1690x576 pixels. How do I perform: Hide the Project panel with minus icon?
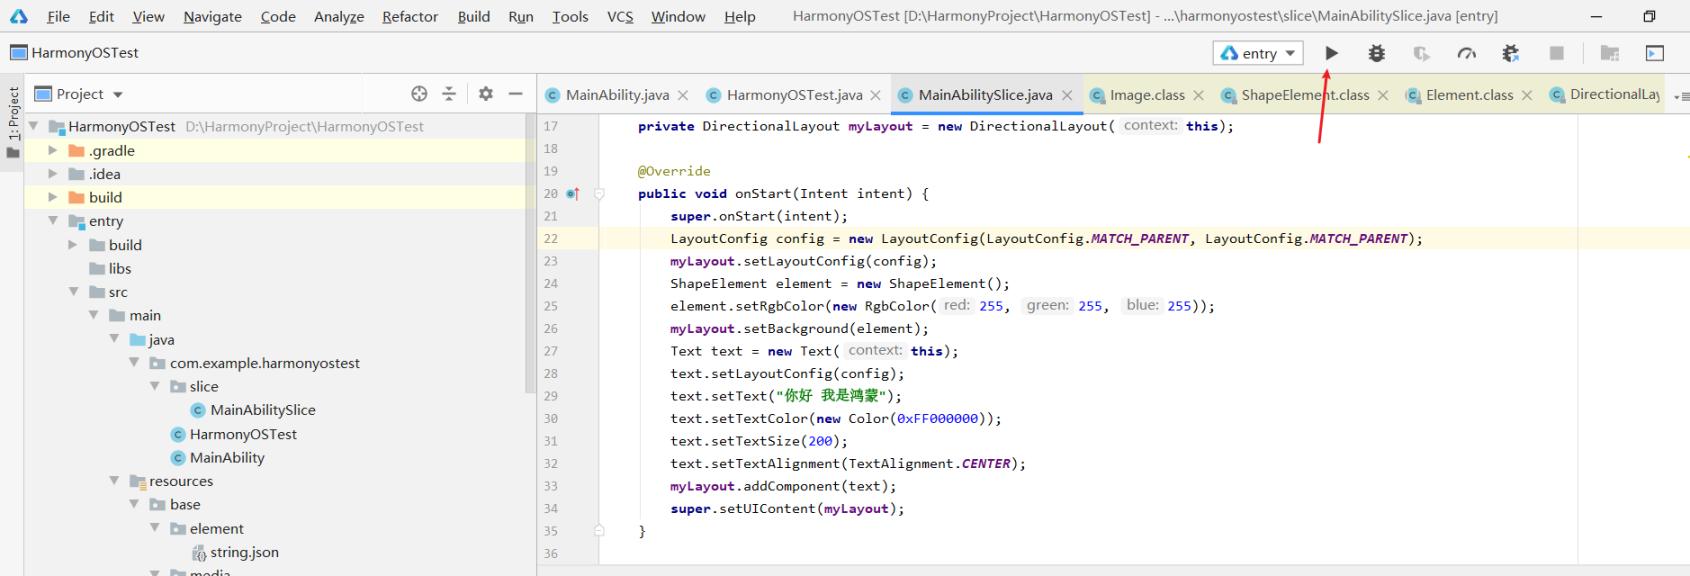(515, 94)
